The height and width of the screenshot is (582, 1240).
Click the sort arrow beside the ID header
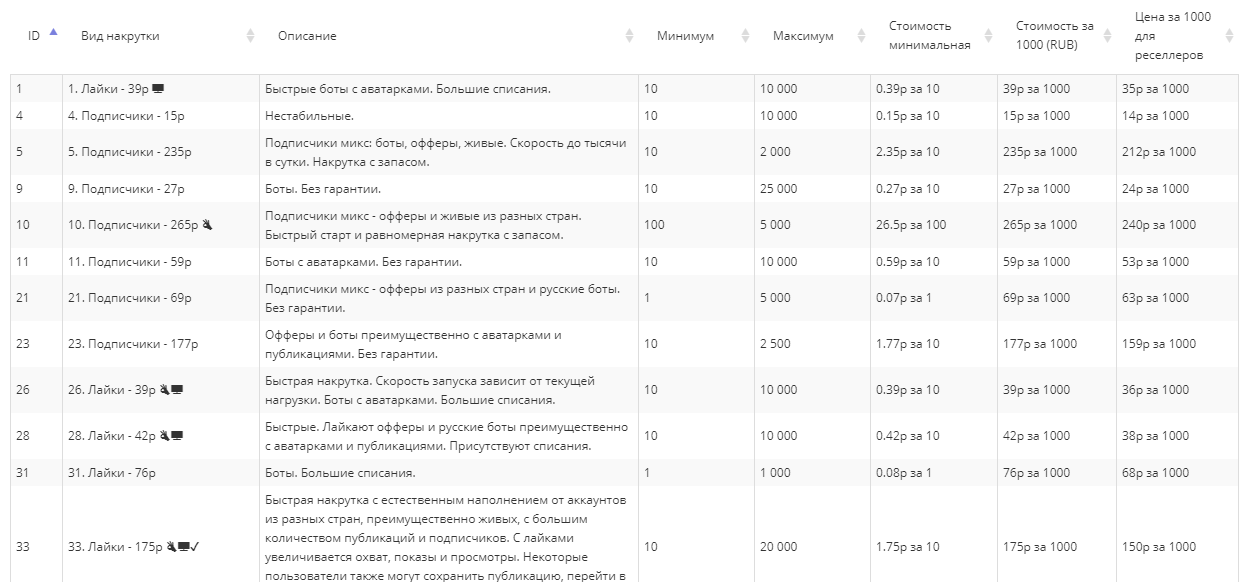(x=53, y=33)
